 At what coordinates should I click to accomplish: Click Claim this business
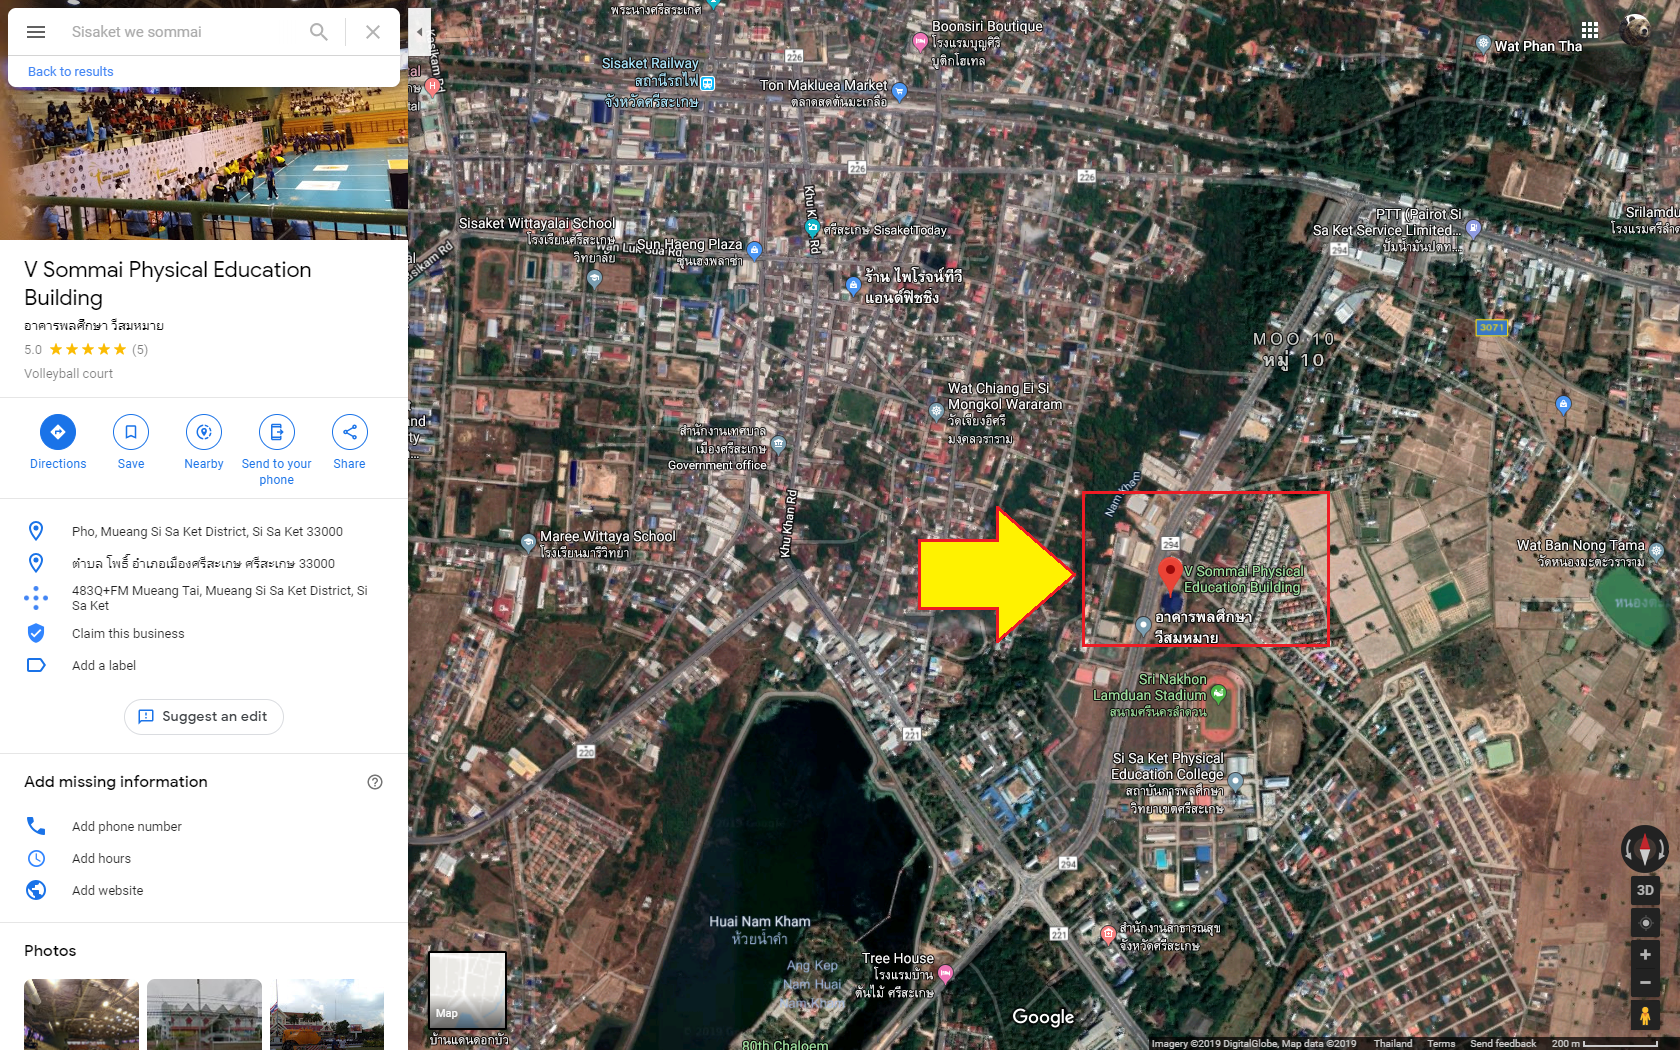(x=128, y=634)
